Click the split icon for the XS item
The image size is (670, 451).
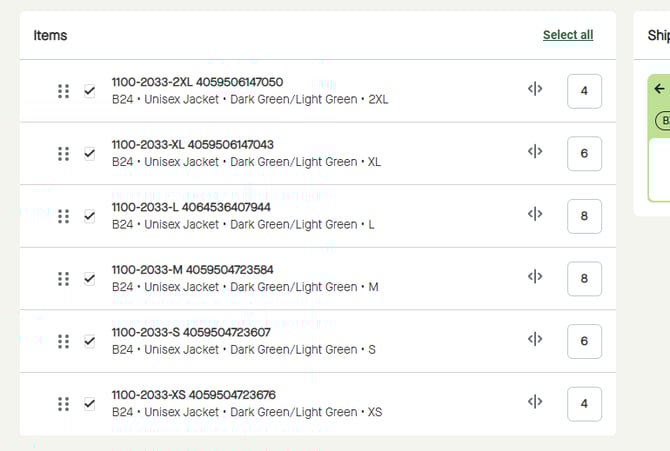coord(535,402)
